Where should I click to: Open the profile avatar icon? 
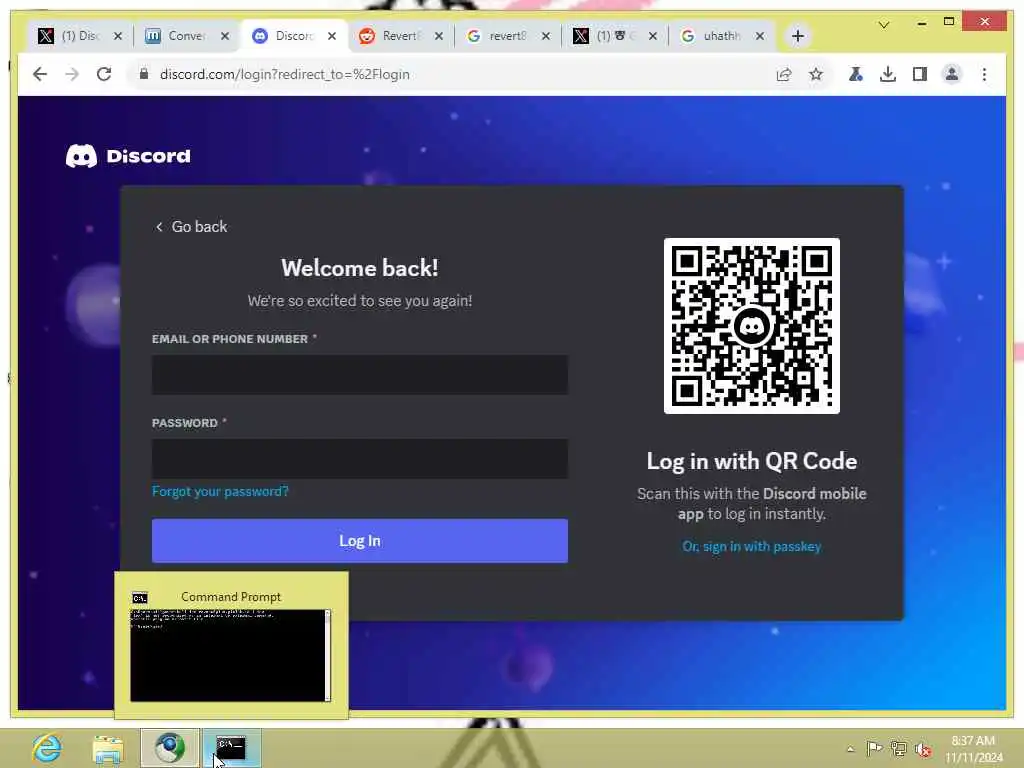pyautogui.click(x=952, y=74)
